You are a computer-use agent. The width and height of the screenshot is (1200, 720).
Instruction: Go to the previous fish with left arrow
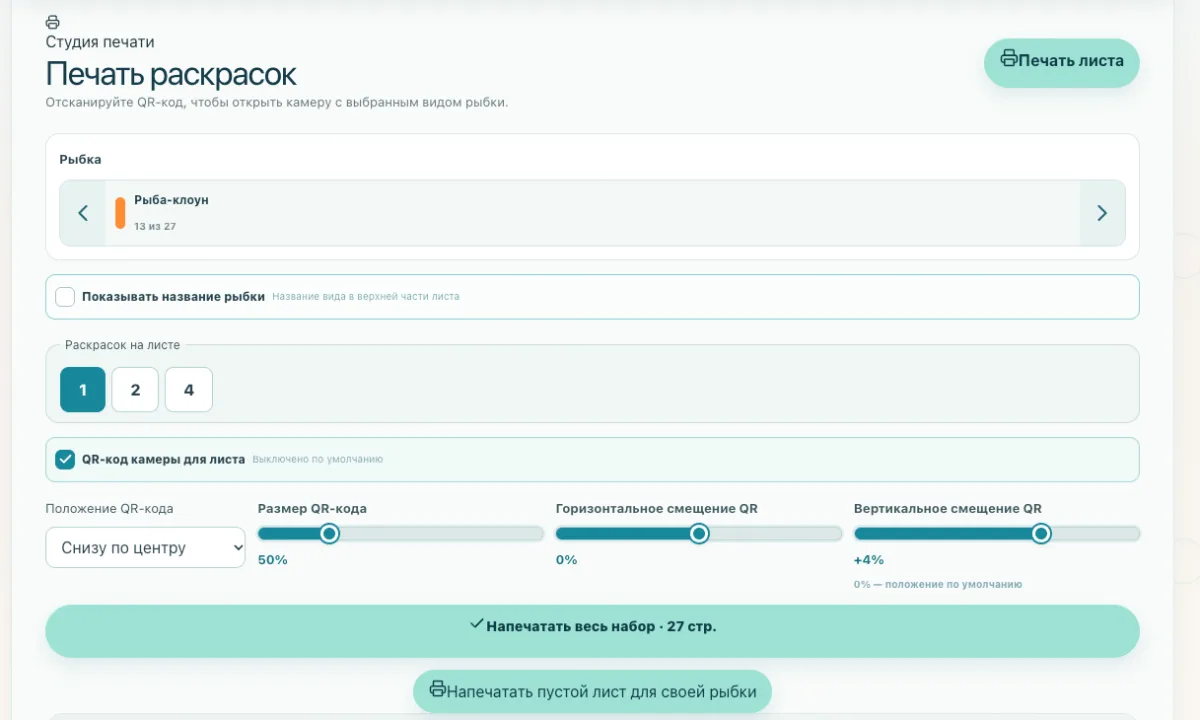(83, 213)
